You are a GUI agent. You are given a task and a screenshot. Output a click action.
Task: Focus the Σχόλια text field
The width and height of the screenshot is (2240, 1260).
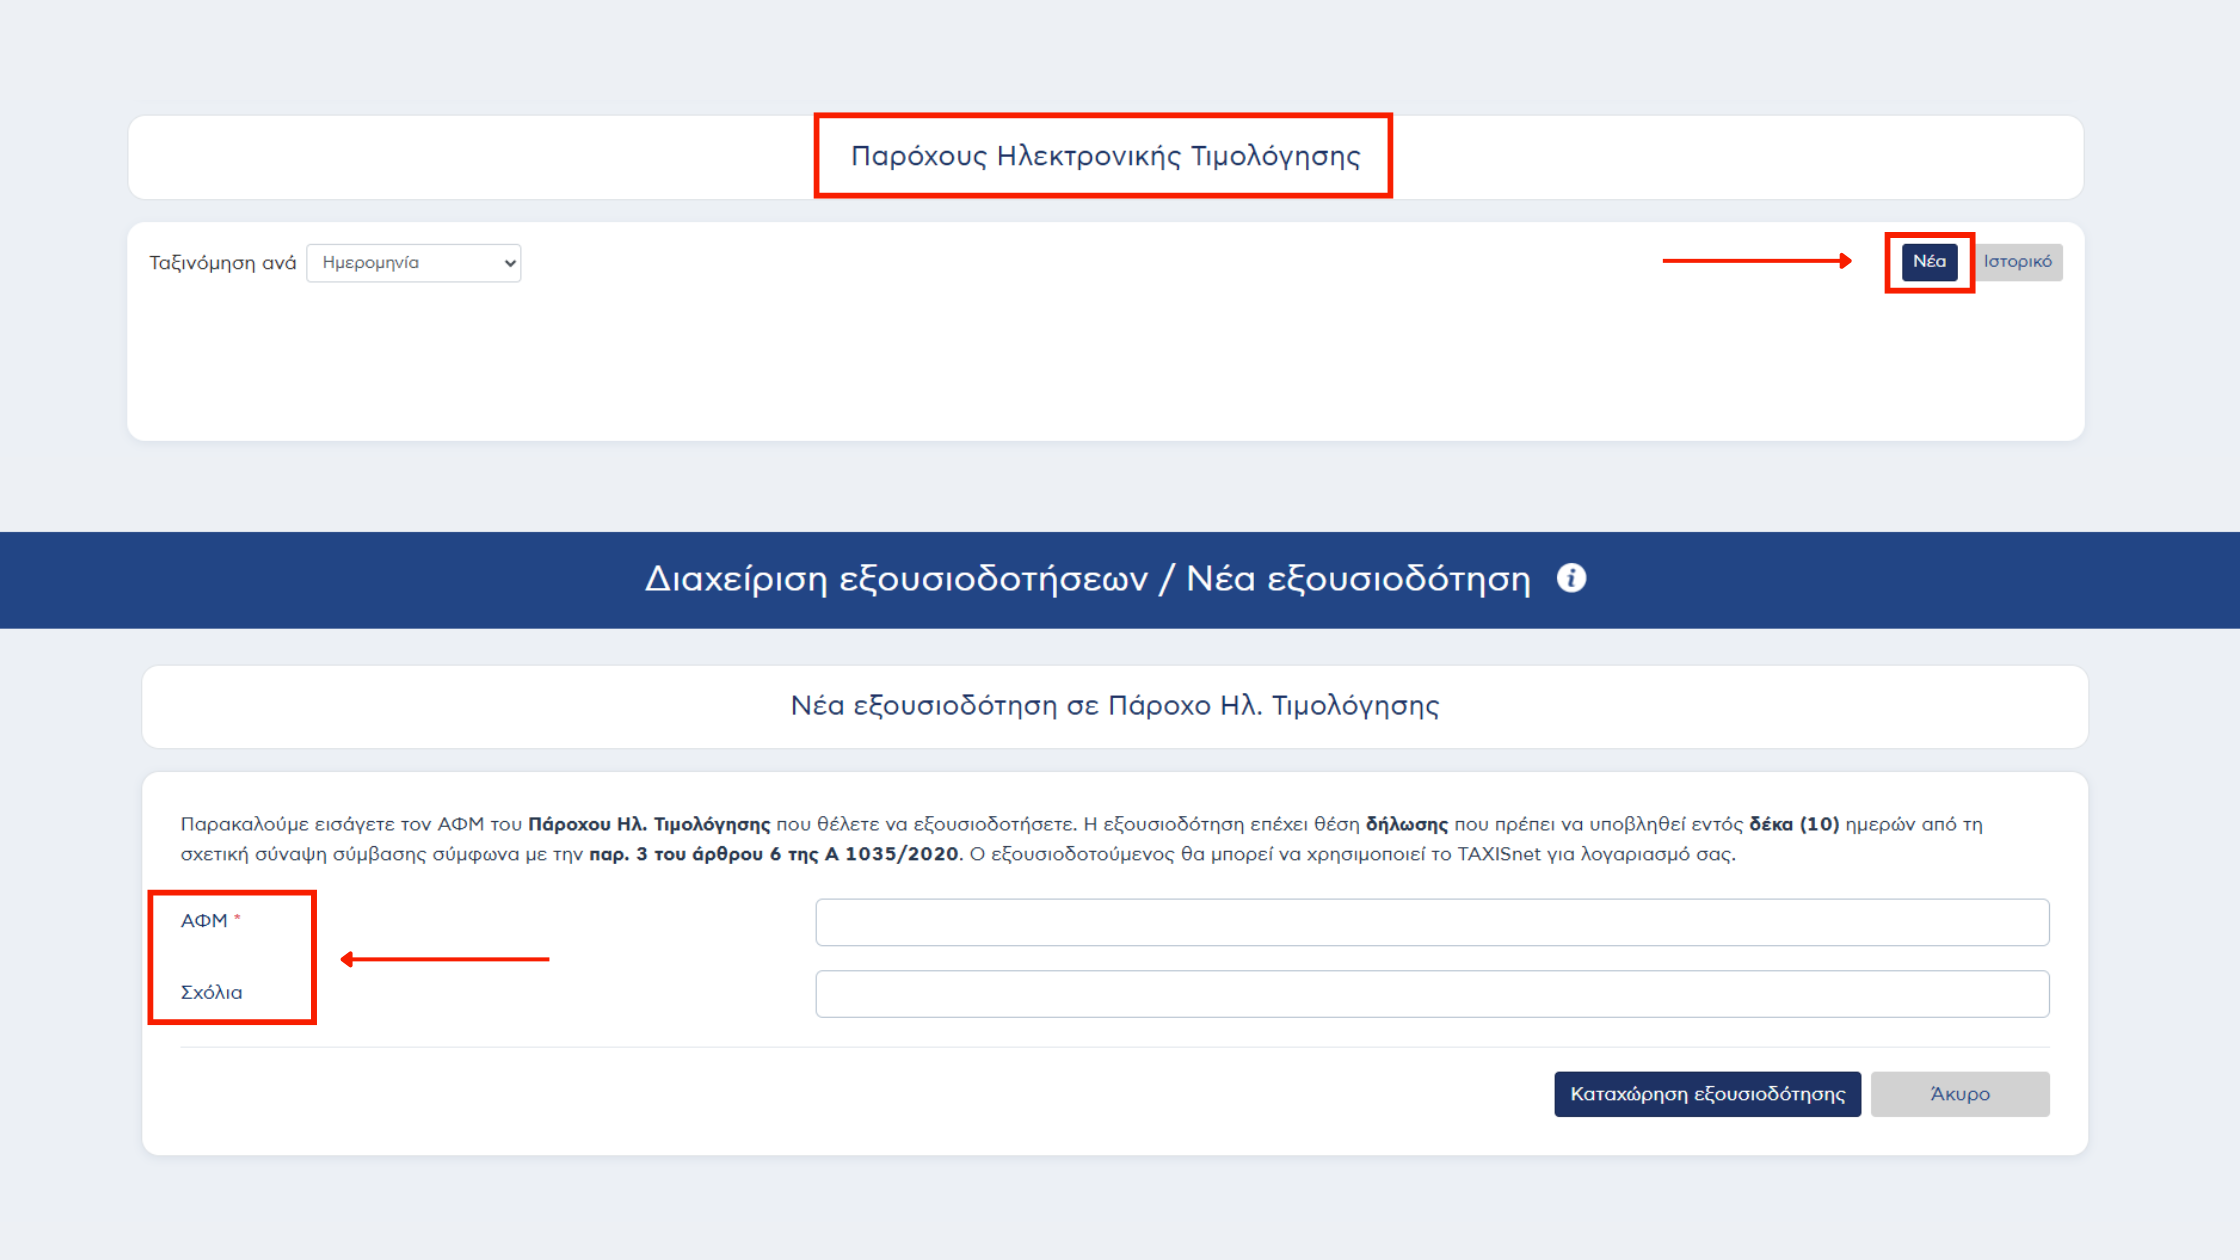point(1432,994)
